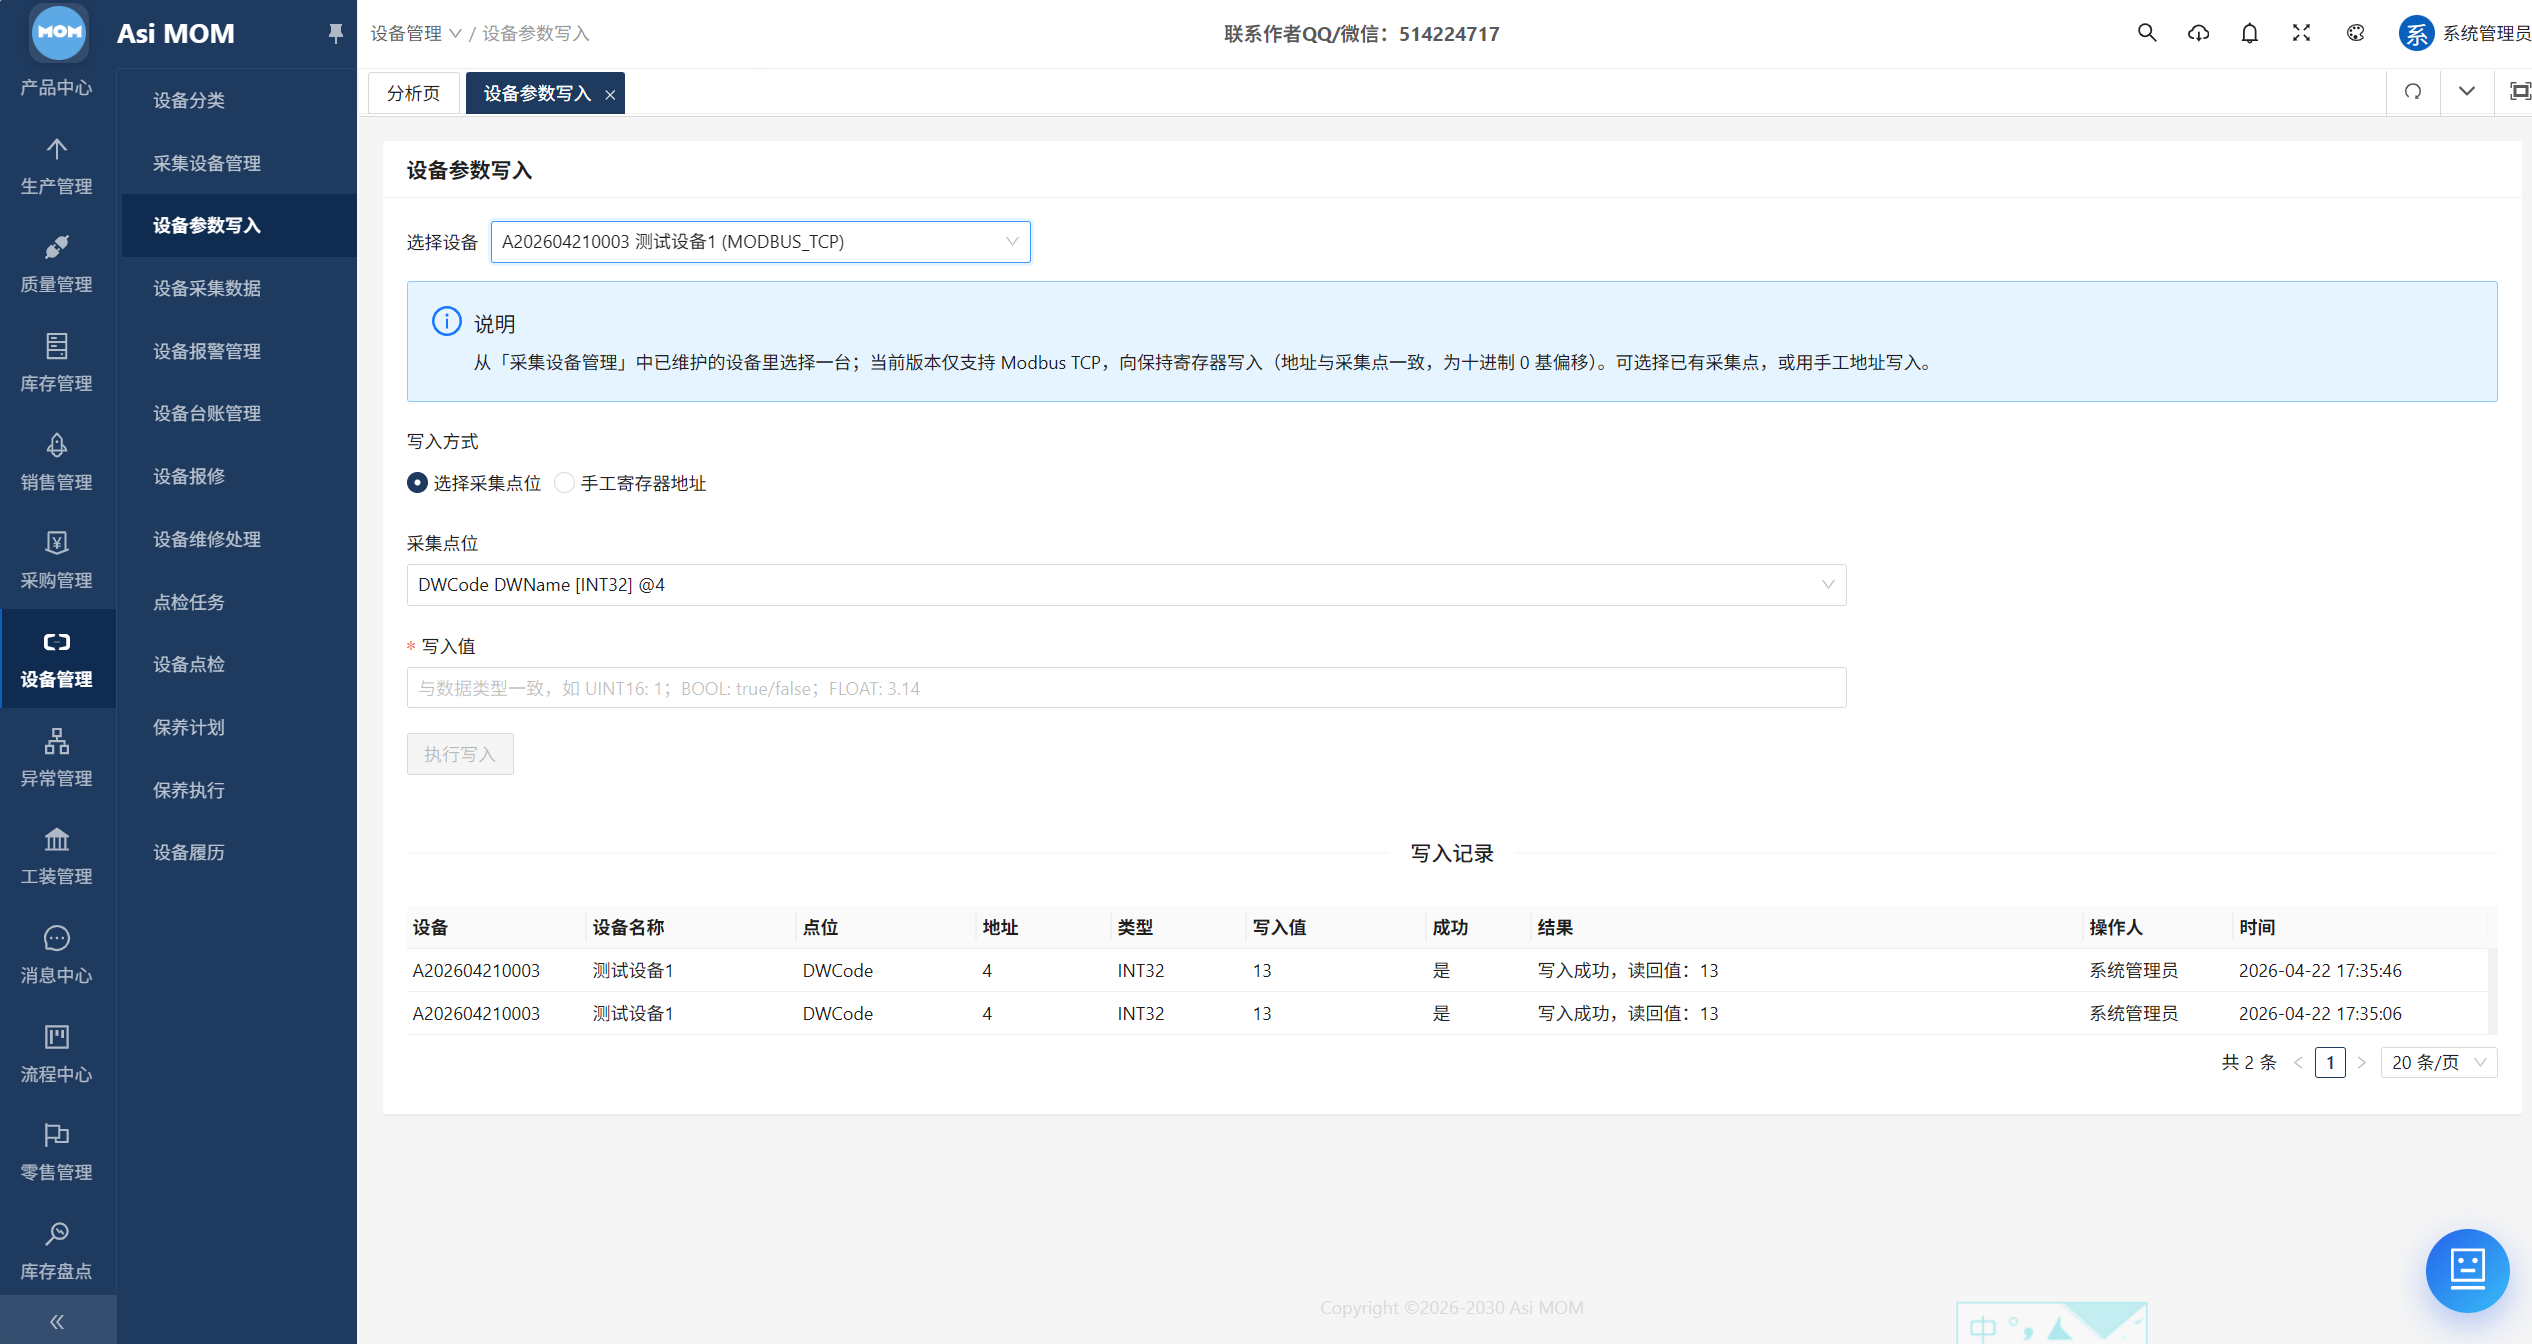Screen dimensions: 2532x1344
Task: Focus the 写入值 input field
Action: click(1126, 688)
